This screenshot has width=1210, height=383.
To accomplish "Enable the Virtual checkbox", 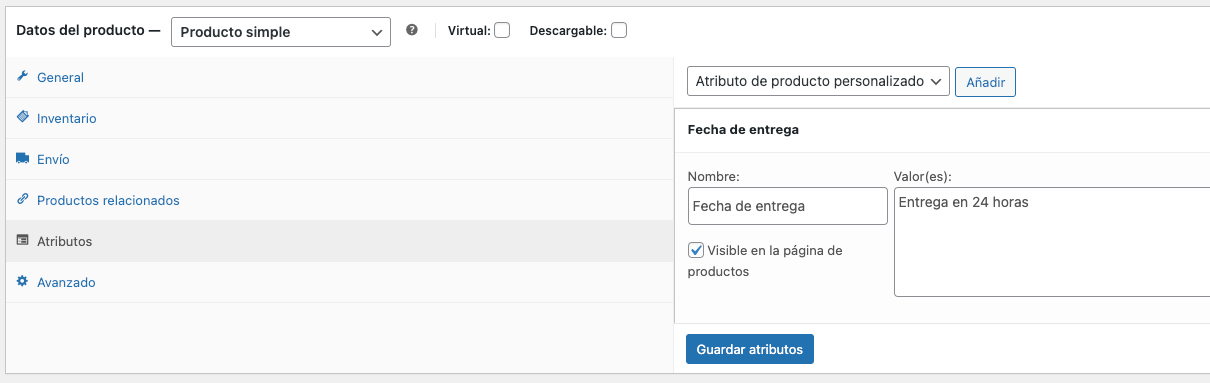I will 502,30.
